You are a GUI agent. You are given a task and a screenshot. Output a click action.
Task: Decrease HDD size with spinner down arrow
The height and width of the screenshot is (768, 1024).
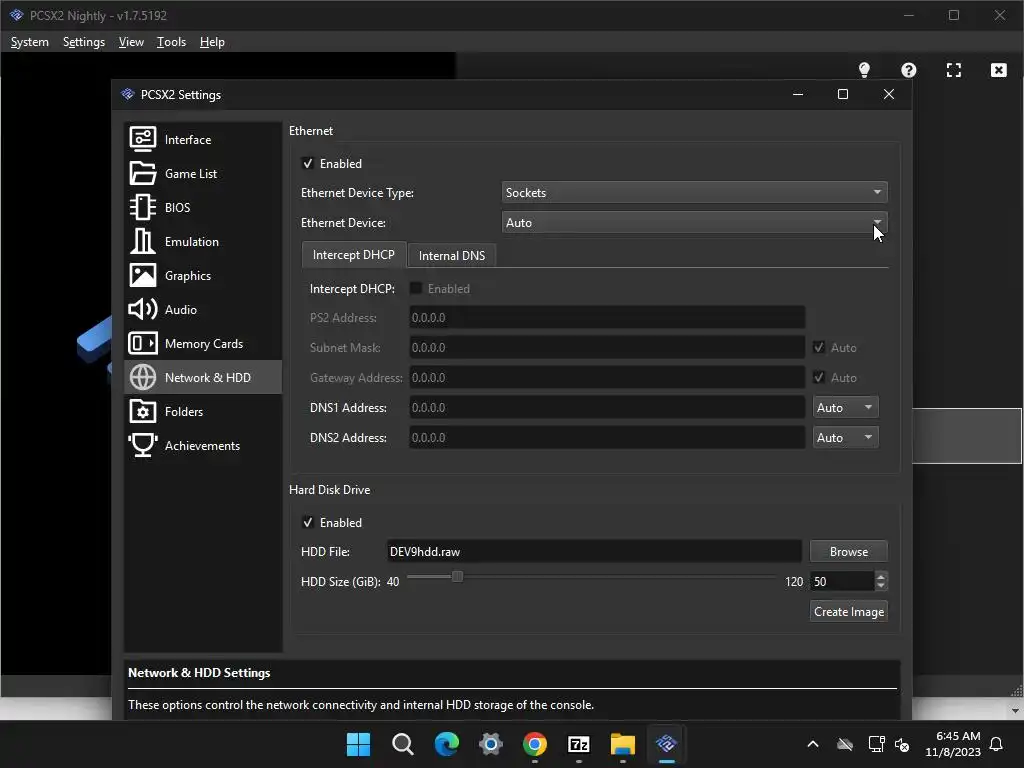click(881, 586)
